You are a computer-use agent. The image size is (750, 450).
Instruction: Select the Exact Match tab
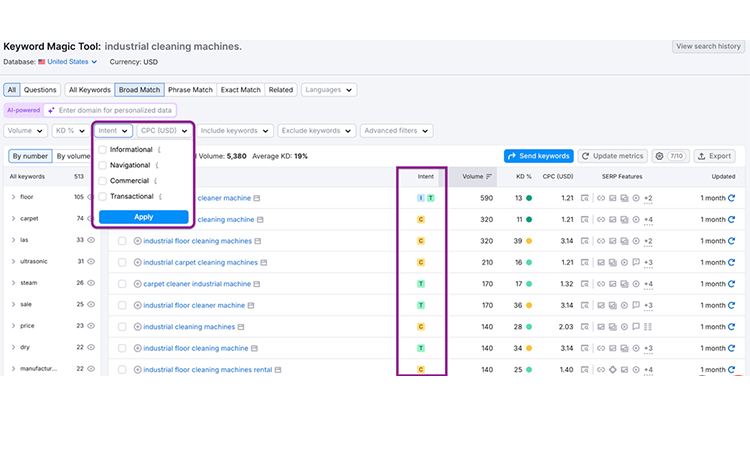pyautogui.click(x=241, y=90)
